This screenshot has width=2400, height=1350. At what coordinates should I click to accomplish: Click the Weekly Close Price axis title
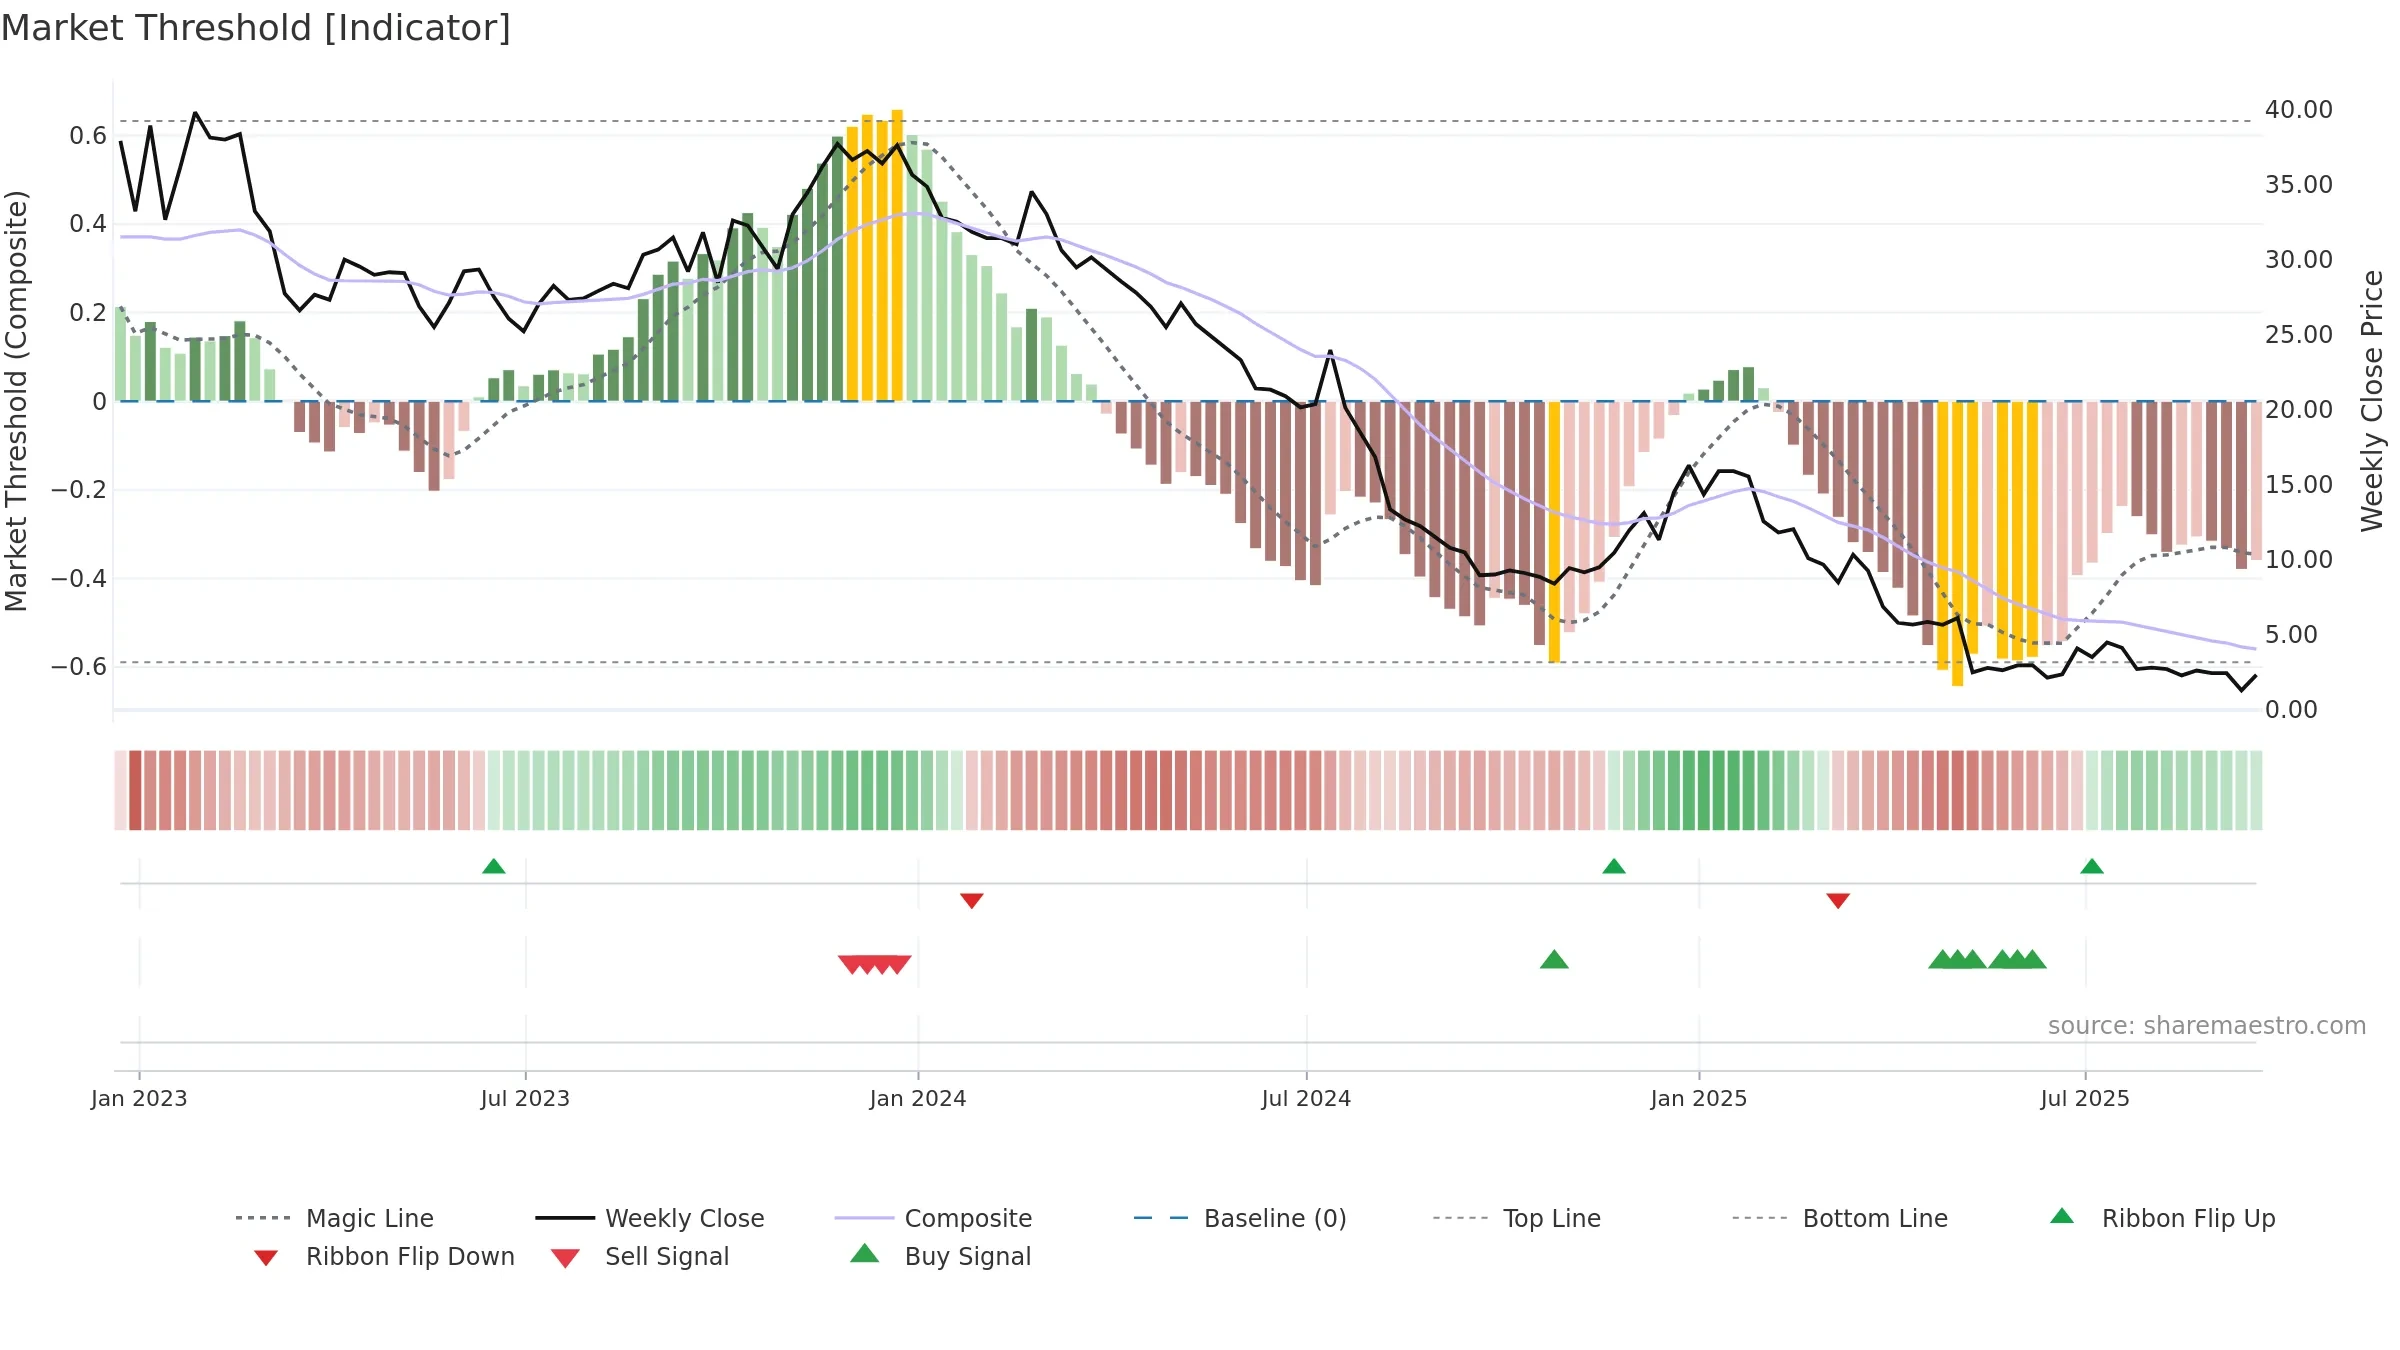[2372, 401]
